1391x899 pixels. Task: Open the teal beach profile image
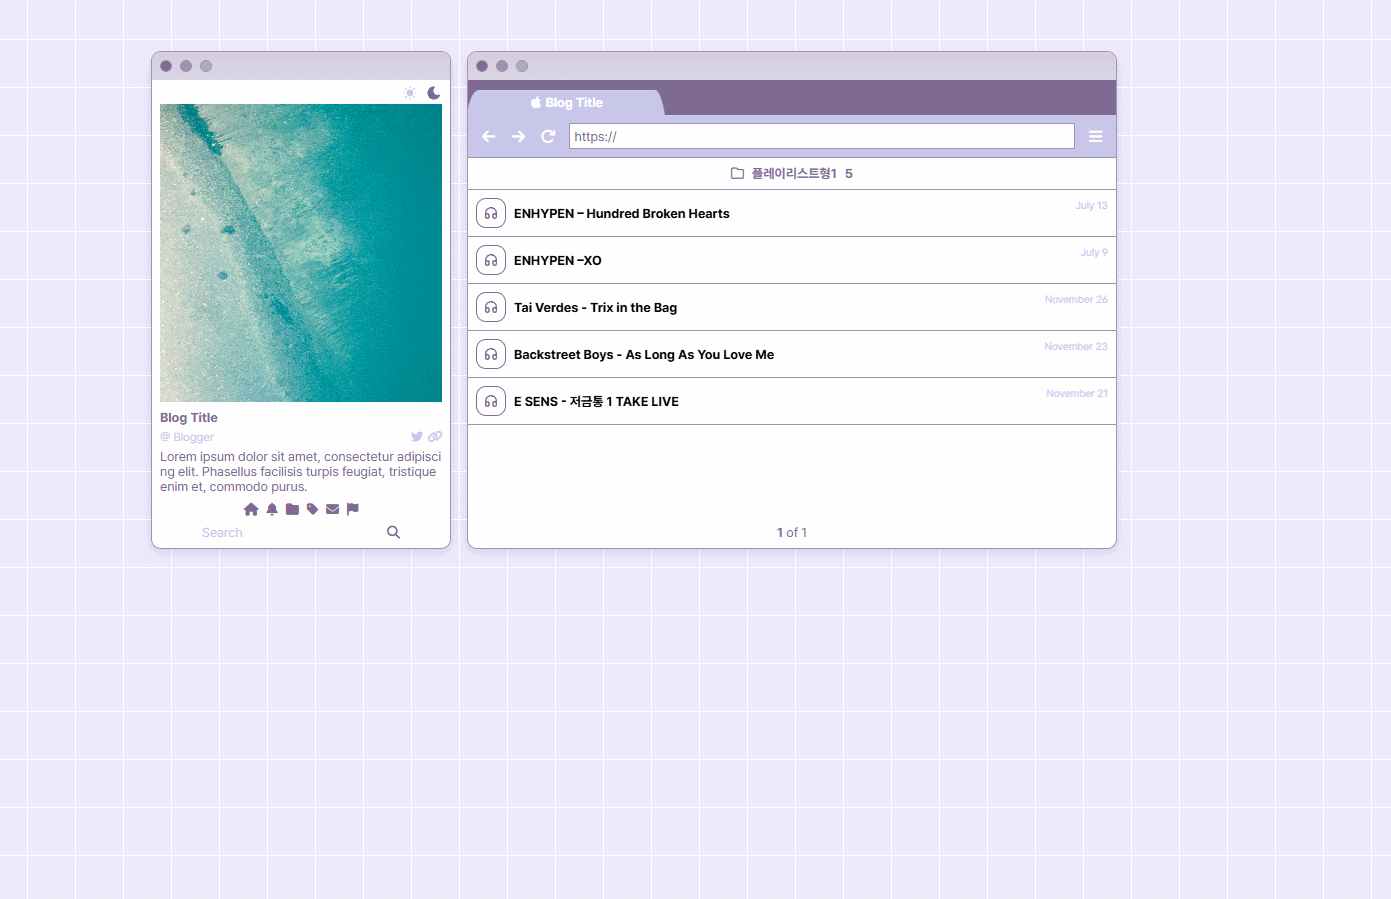click(x=301, y=253)
